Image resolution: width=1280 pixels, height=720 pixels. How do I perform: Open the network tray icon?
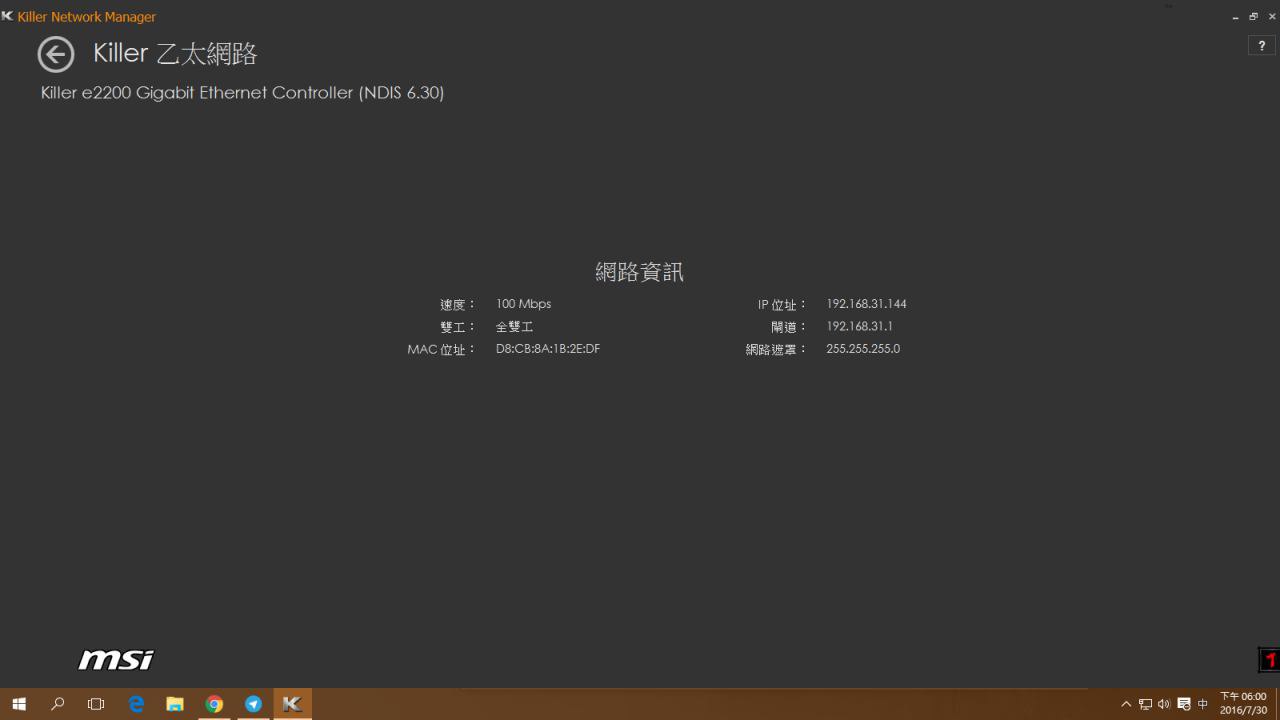coord(1145,704)
